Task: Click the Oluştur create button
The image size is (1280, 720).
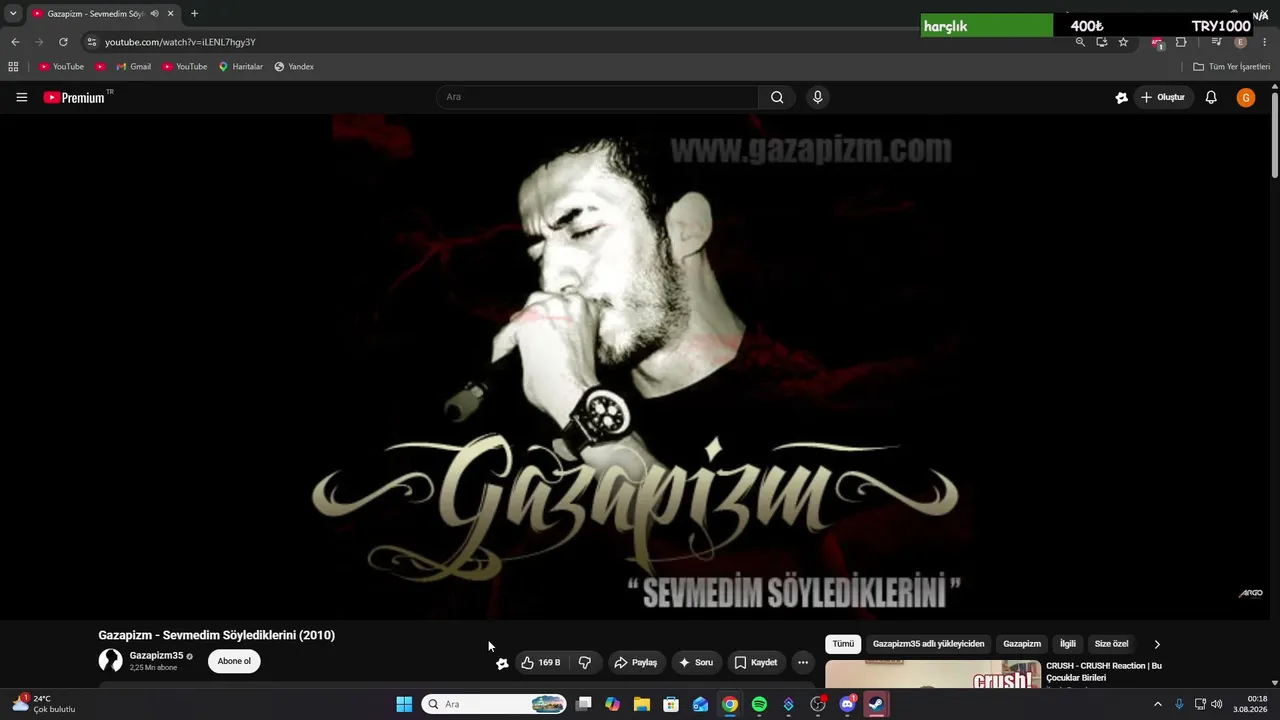Action: 1163,97
